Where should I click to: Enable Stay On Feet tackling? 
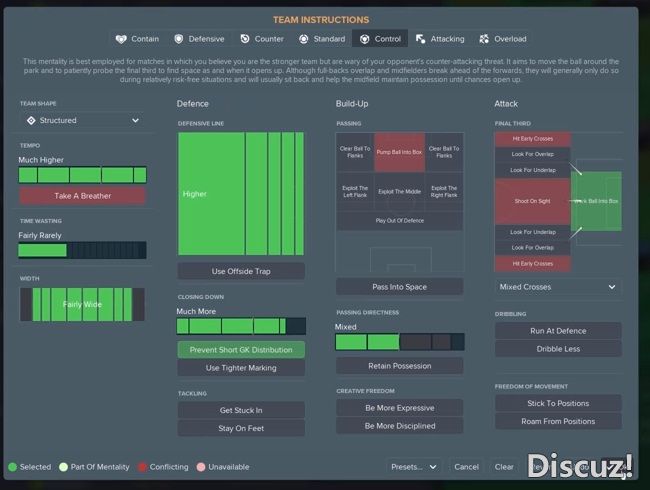click(241, 428)
